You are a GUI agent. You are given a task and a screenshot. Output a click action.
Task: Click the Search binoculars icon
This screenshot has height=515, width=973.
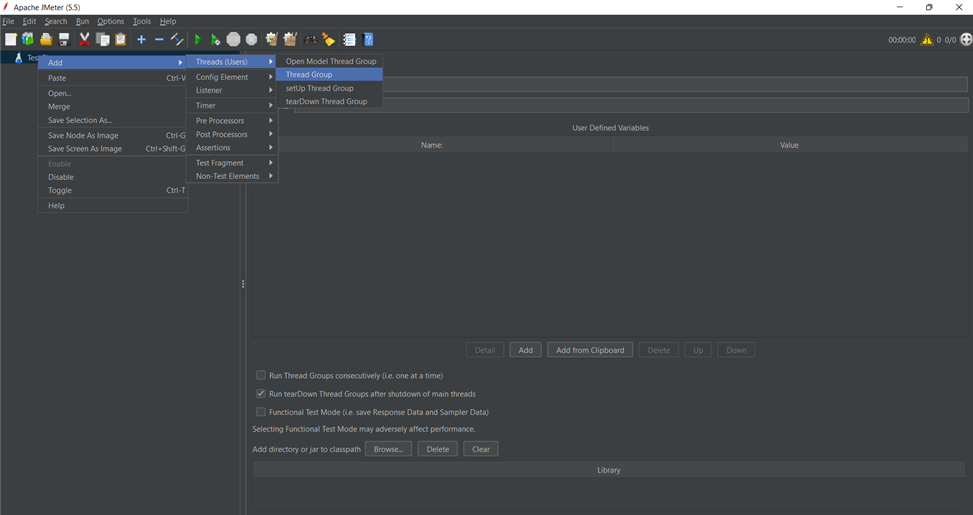click(311, 40)
